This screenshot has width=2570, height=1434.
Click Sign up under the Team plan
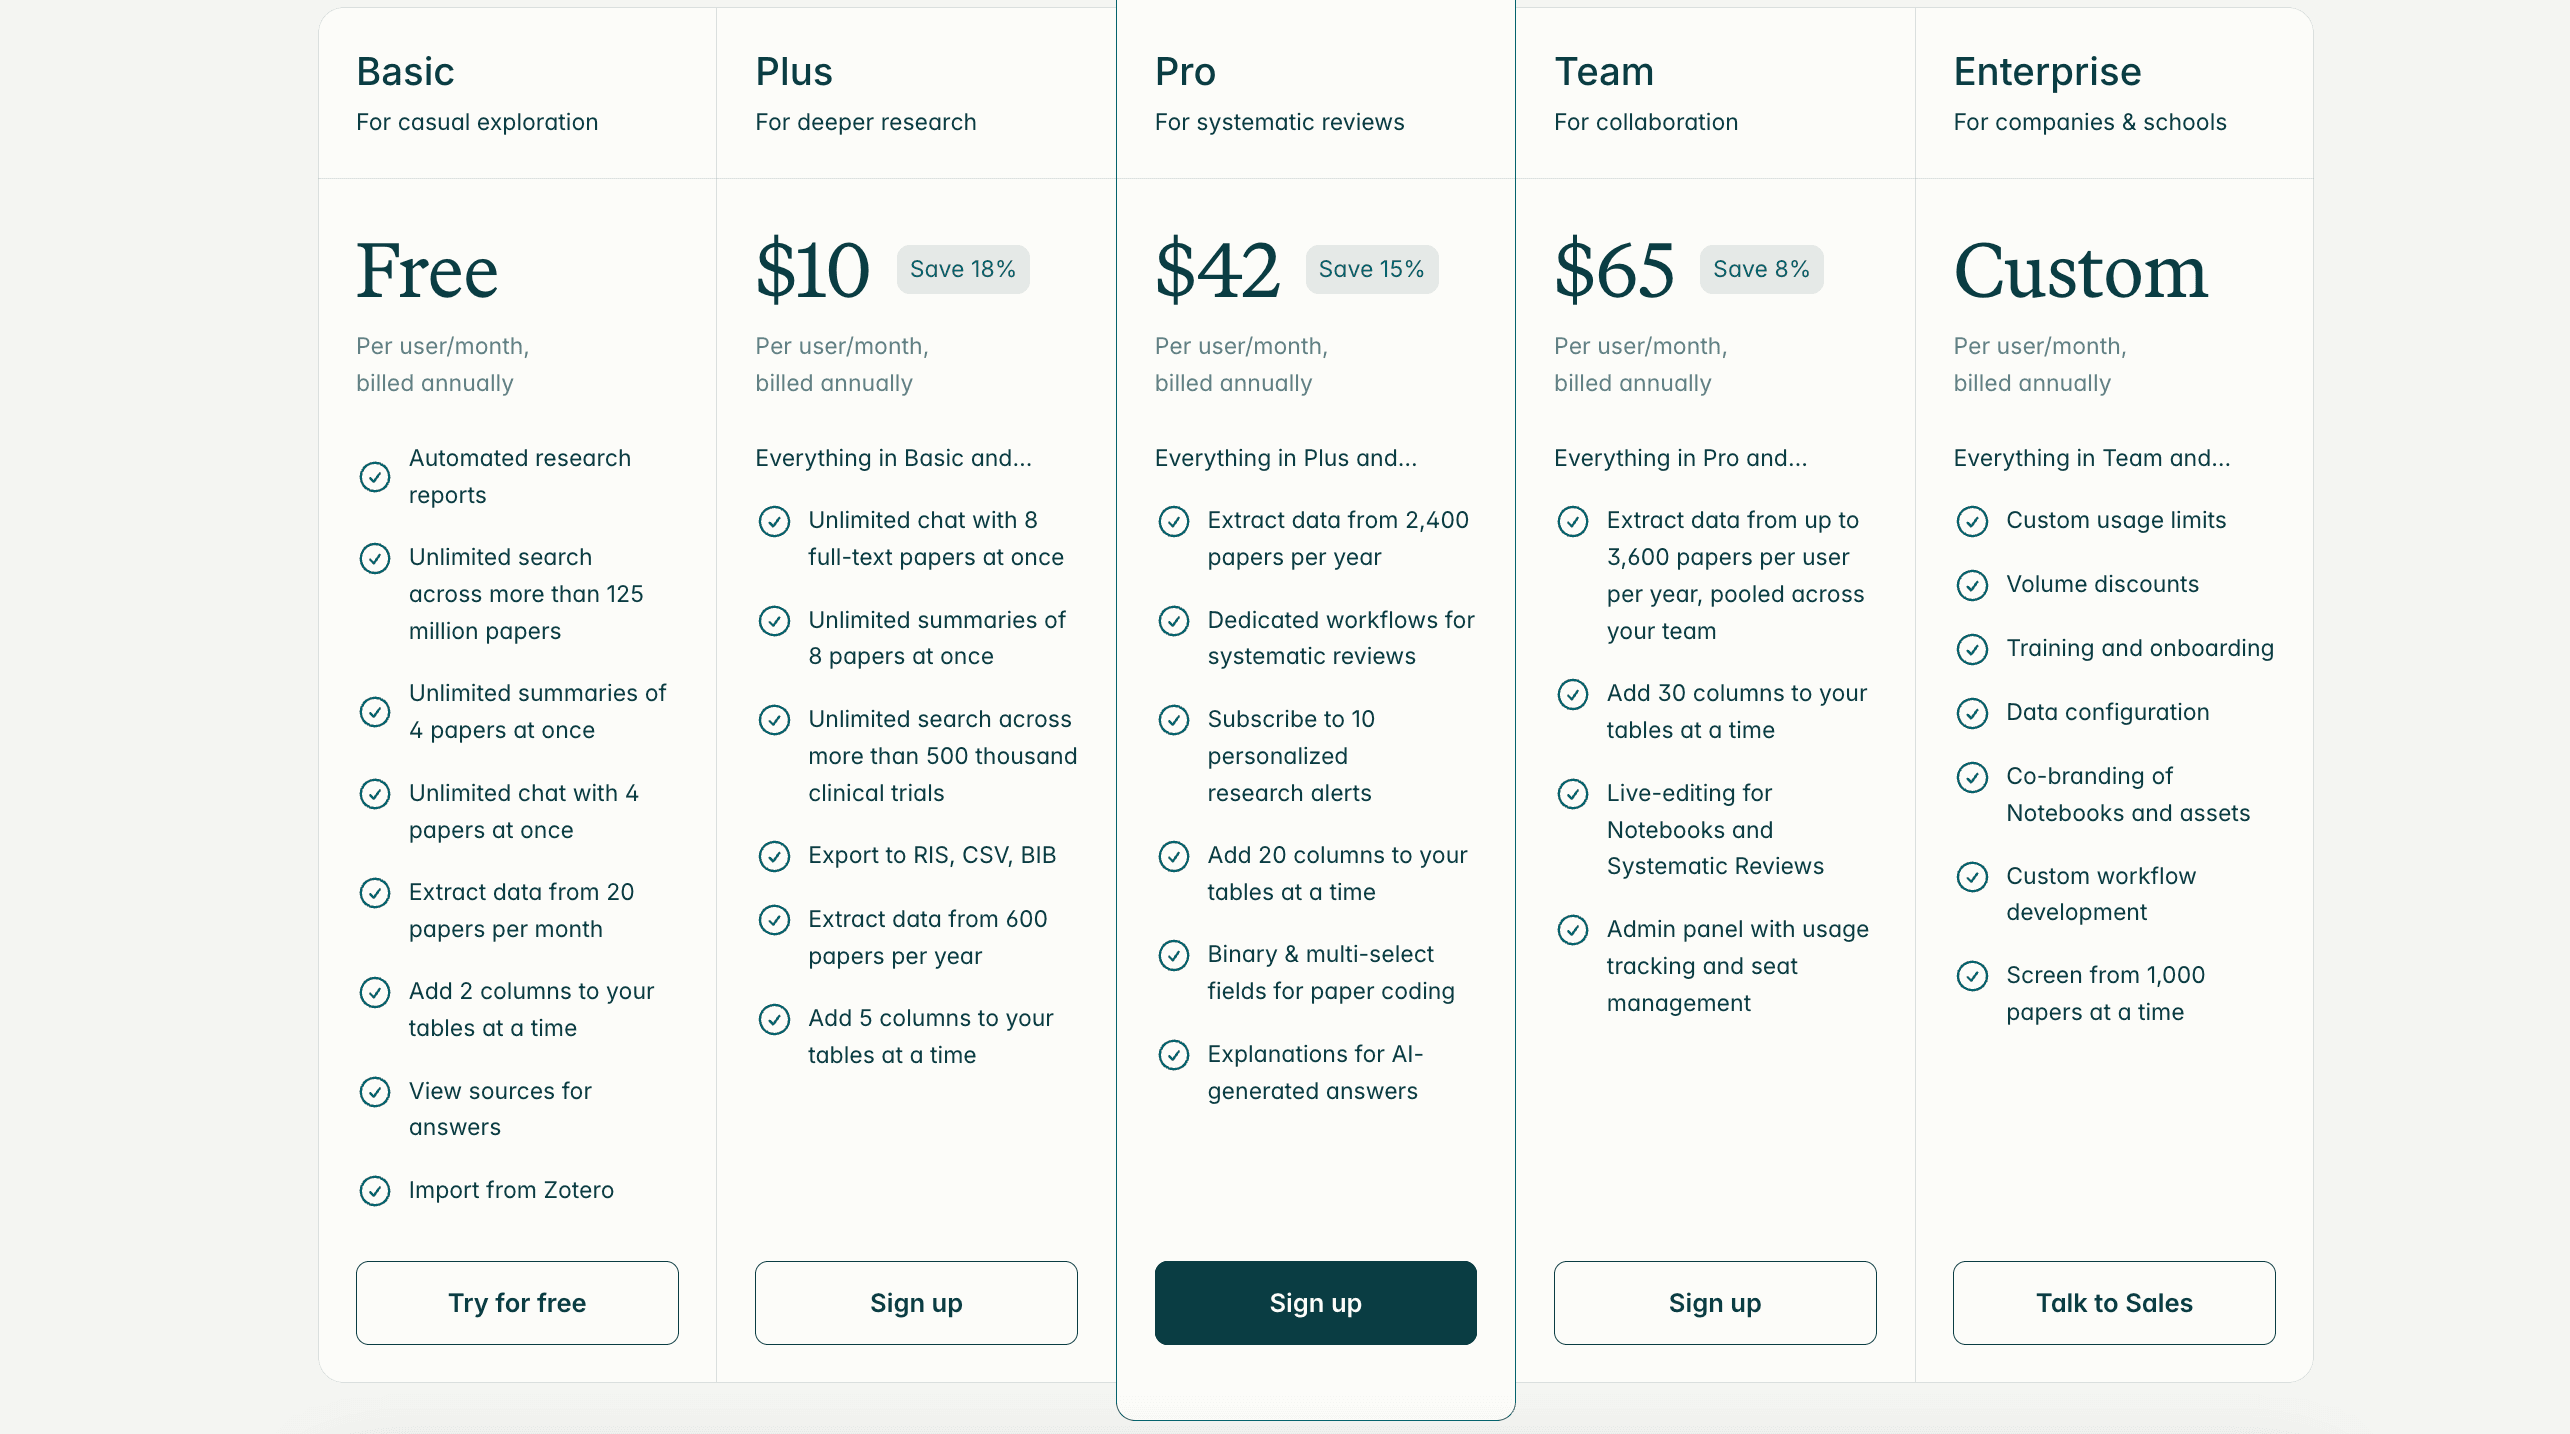tap(1714, 1303)
